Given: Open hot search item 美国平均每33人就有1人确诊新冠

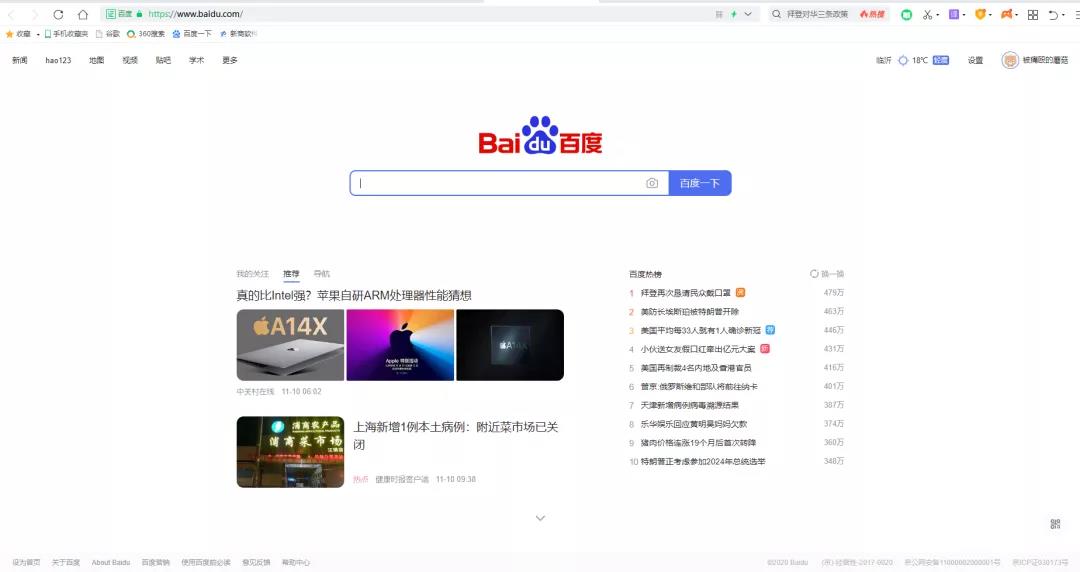Looking at the screenshot, I should (x=700, y=330).
